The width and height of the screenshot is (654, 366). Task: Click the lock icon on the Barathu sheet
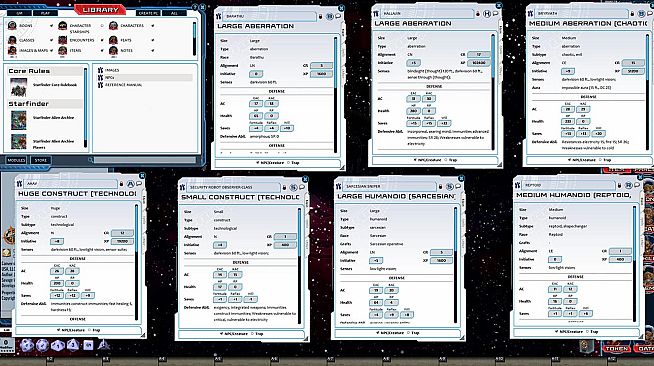[320, 16]
